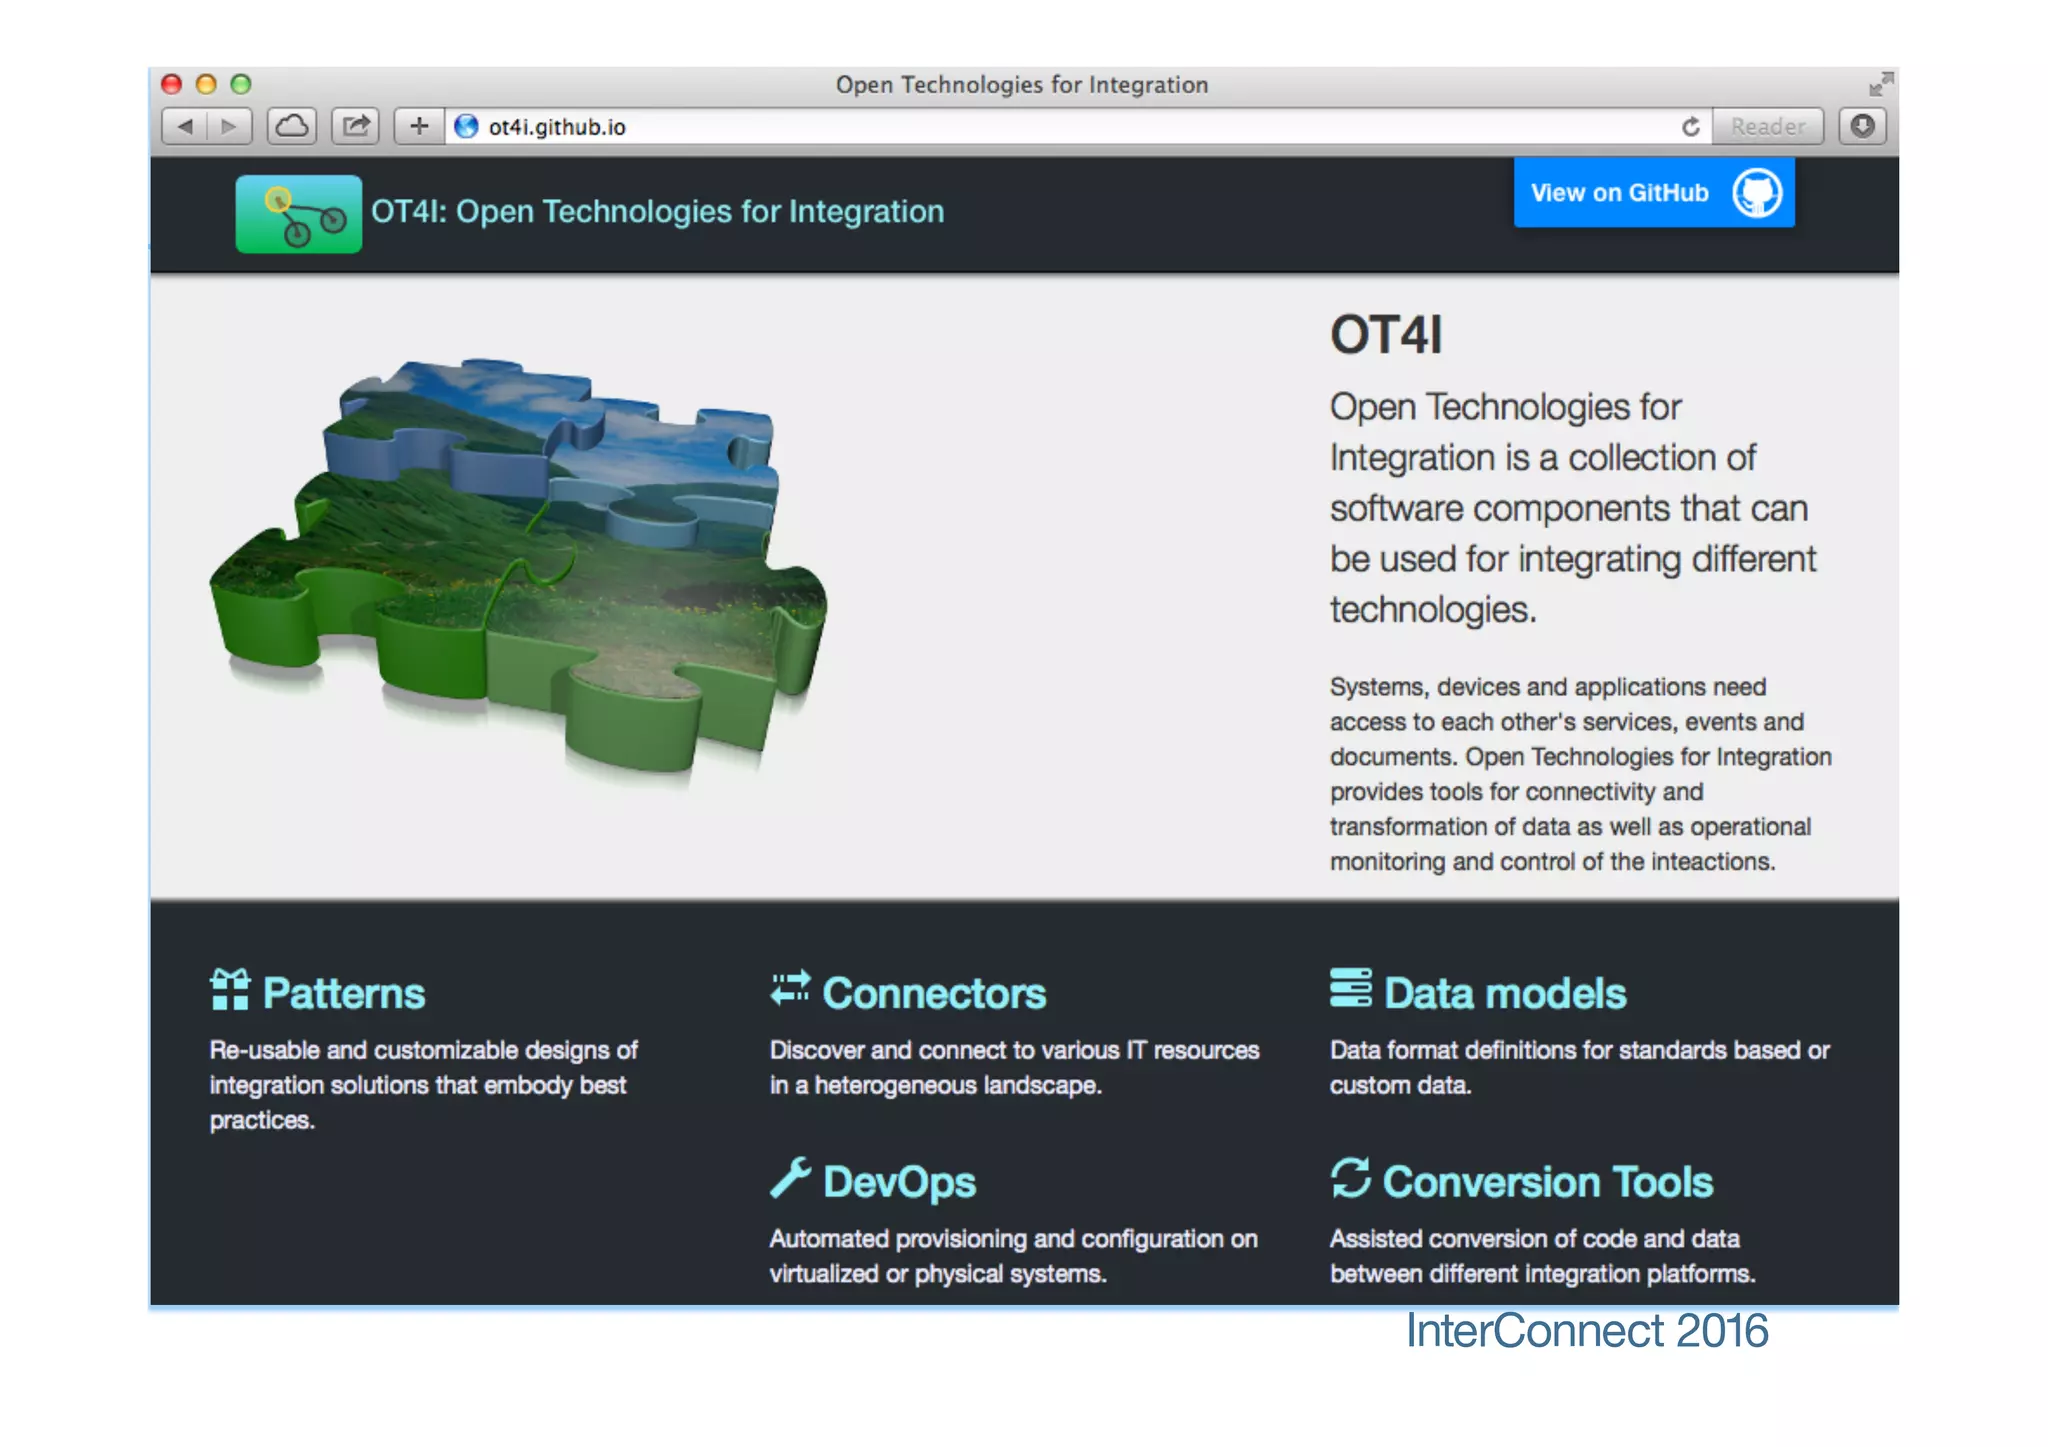
Task: Navigate to Conversion Tools
Action: [1547, 1182]
